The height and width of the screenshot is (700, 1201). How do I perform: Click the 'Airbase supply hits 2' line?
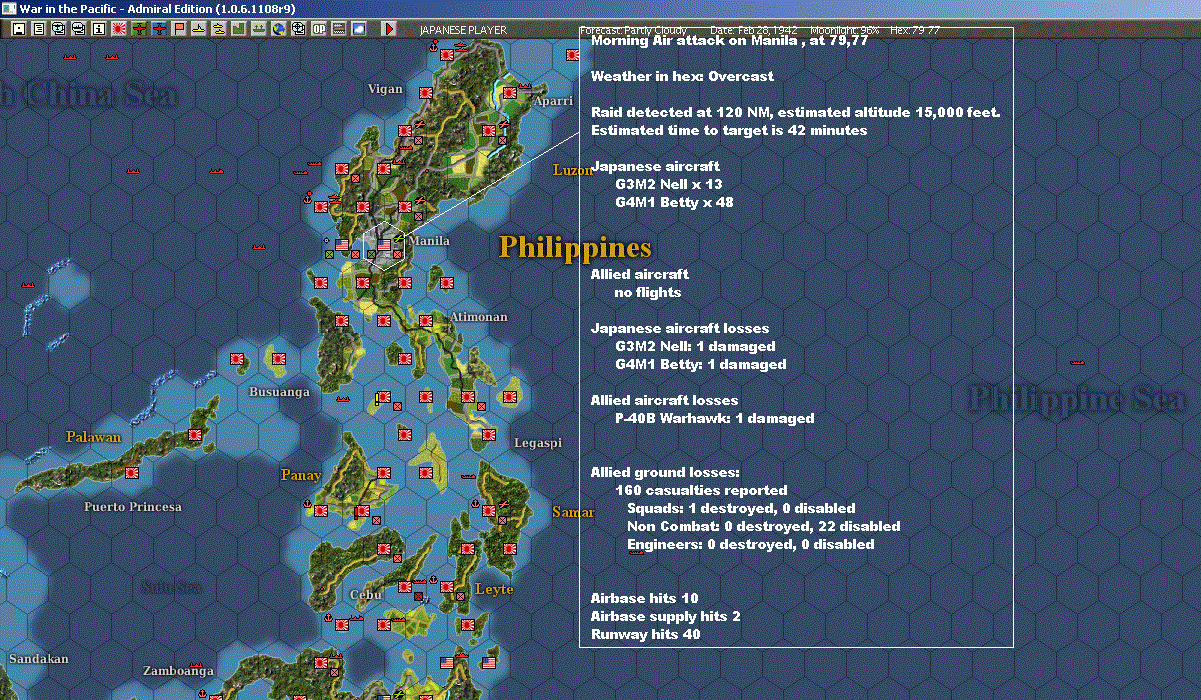[665, 616]
